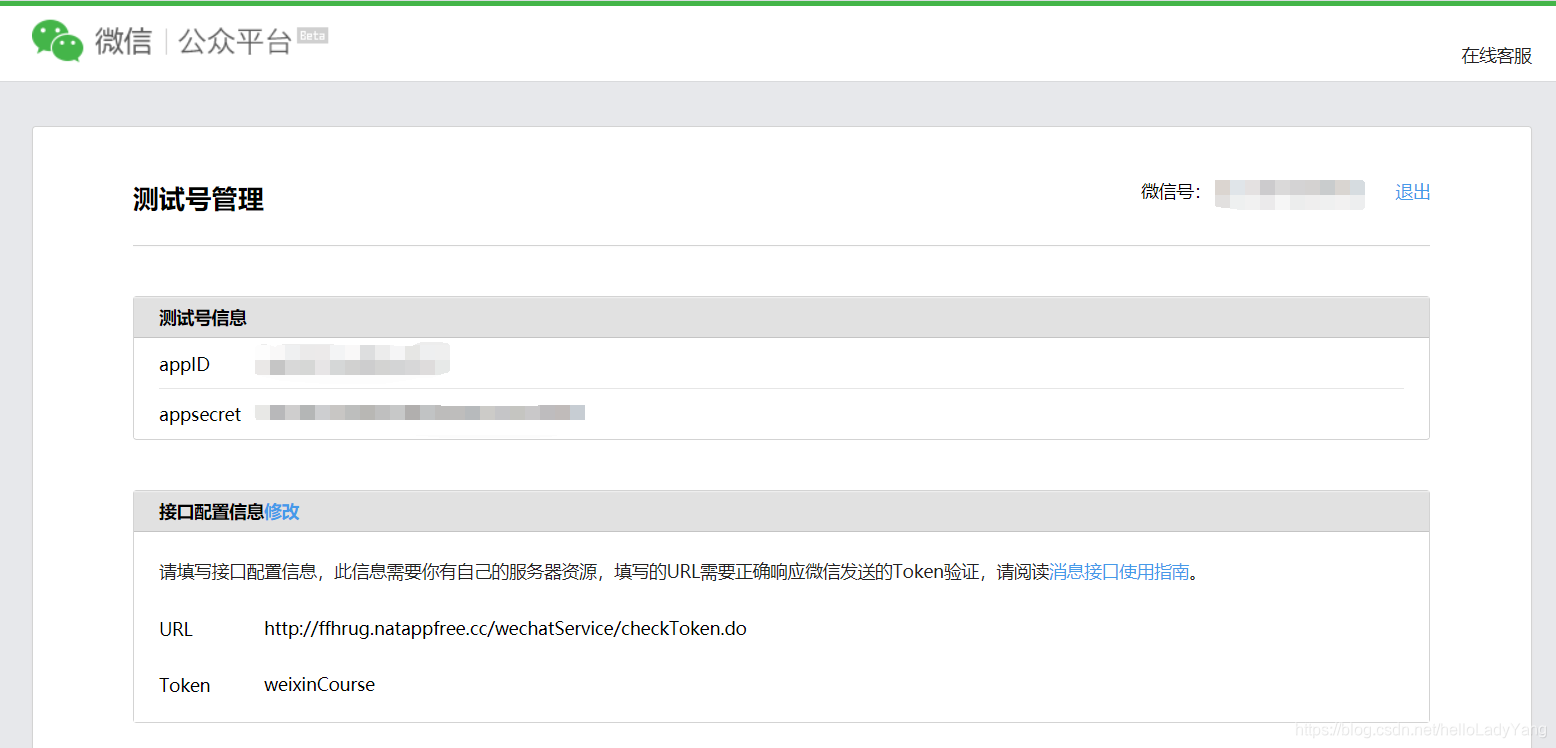Click the weixinCourse token value
This screenshot has width=1556, height=748.
tap(320, 685)
